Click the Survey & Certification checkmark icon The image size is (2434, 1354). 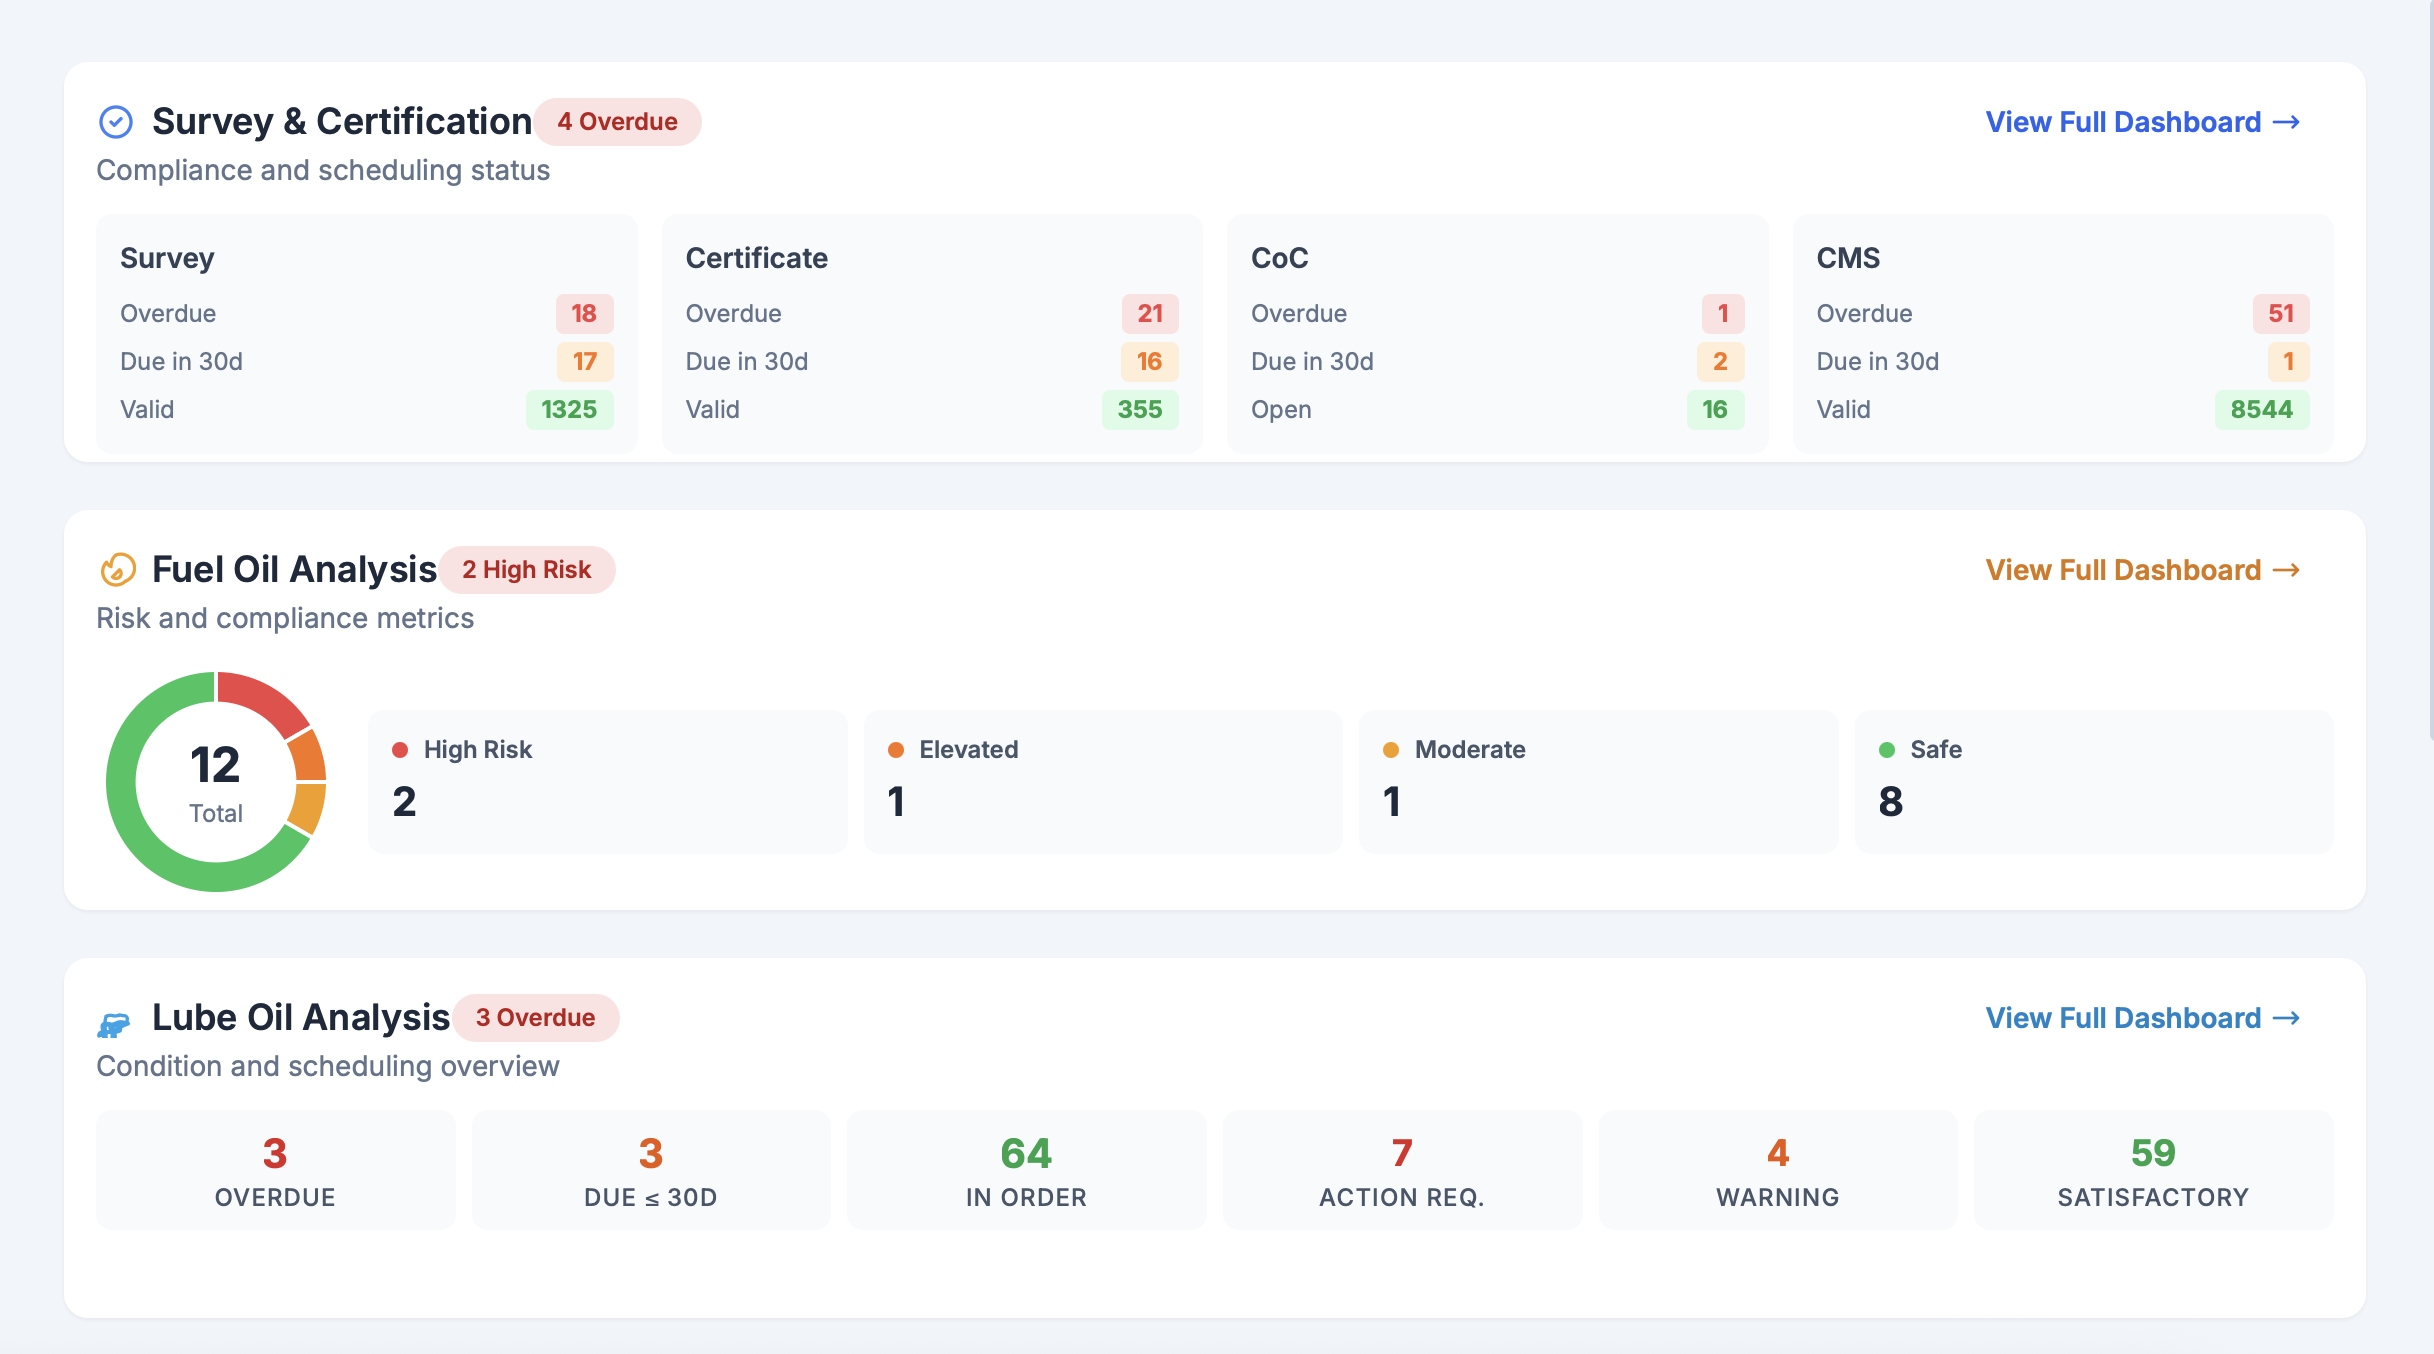point(117,121)
